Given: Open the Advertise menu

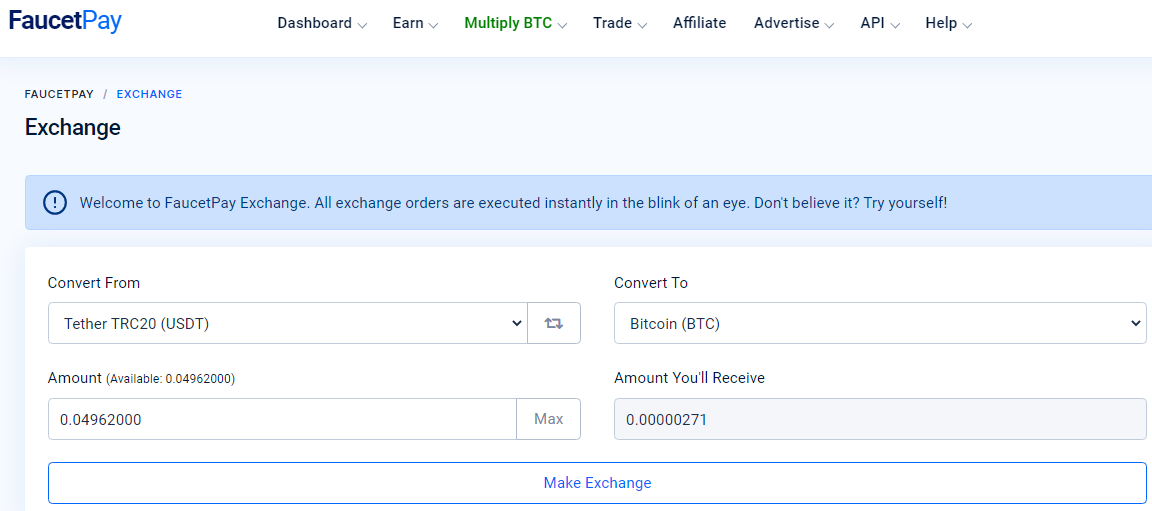Looking at the screenshot, I should pos(794,23).
